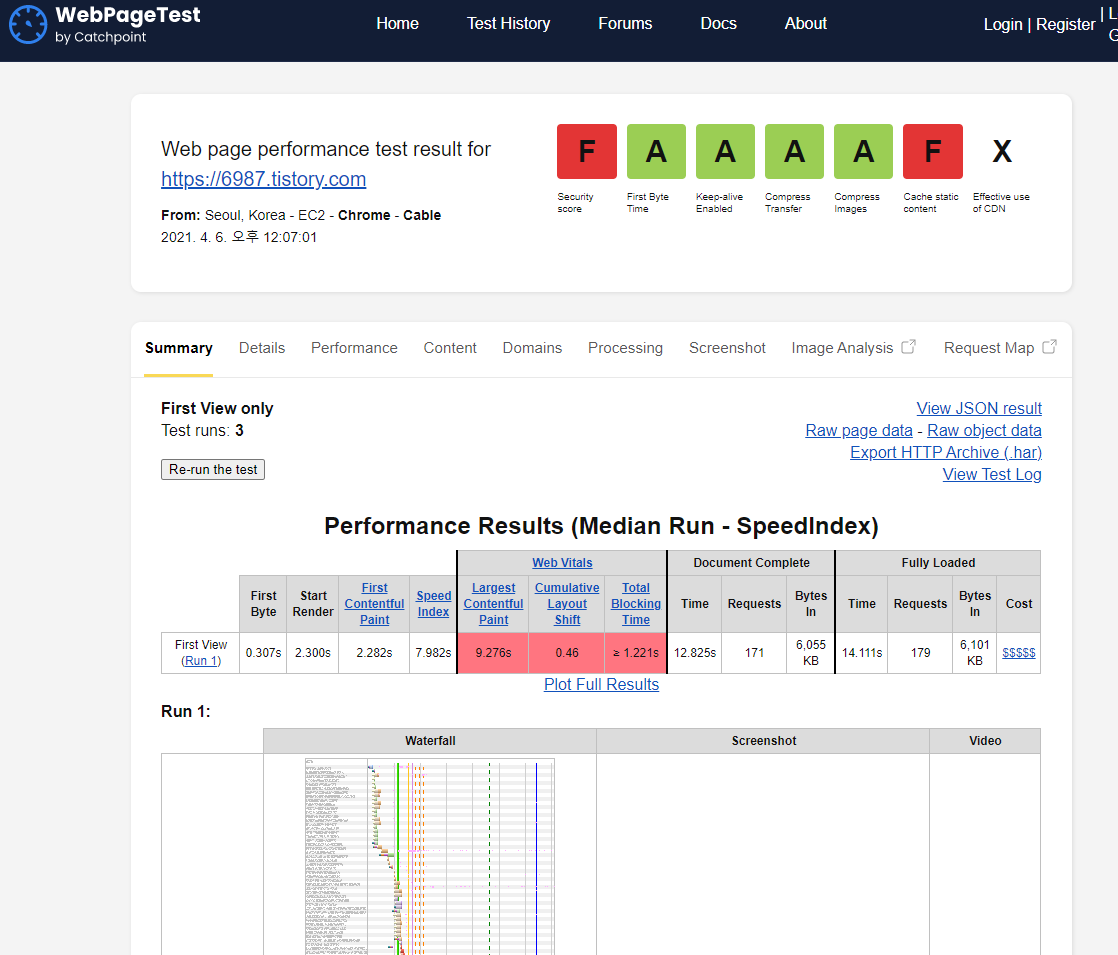Click the Compress Transfer A grade badge
This screenshot has height=955, width=1118.
pyautogui.click(x=794, y=151)
